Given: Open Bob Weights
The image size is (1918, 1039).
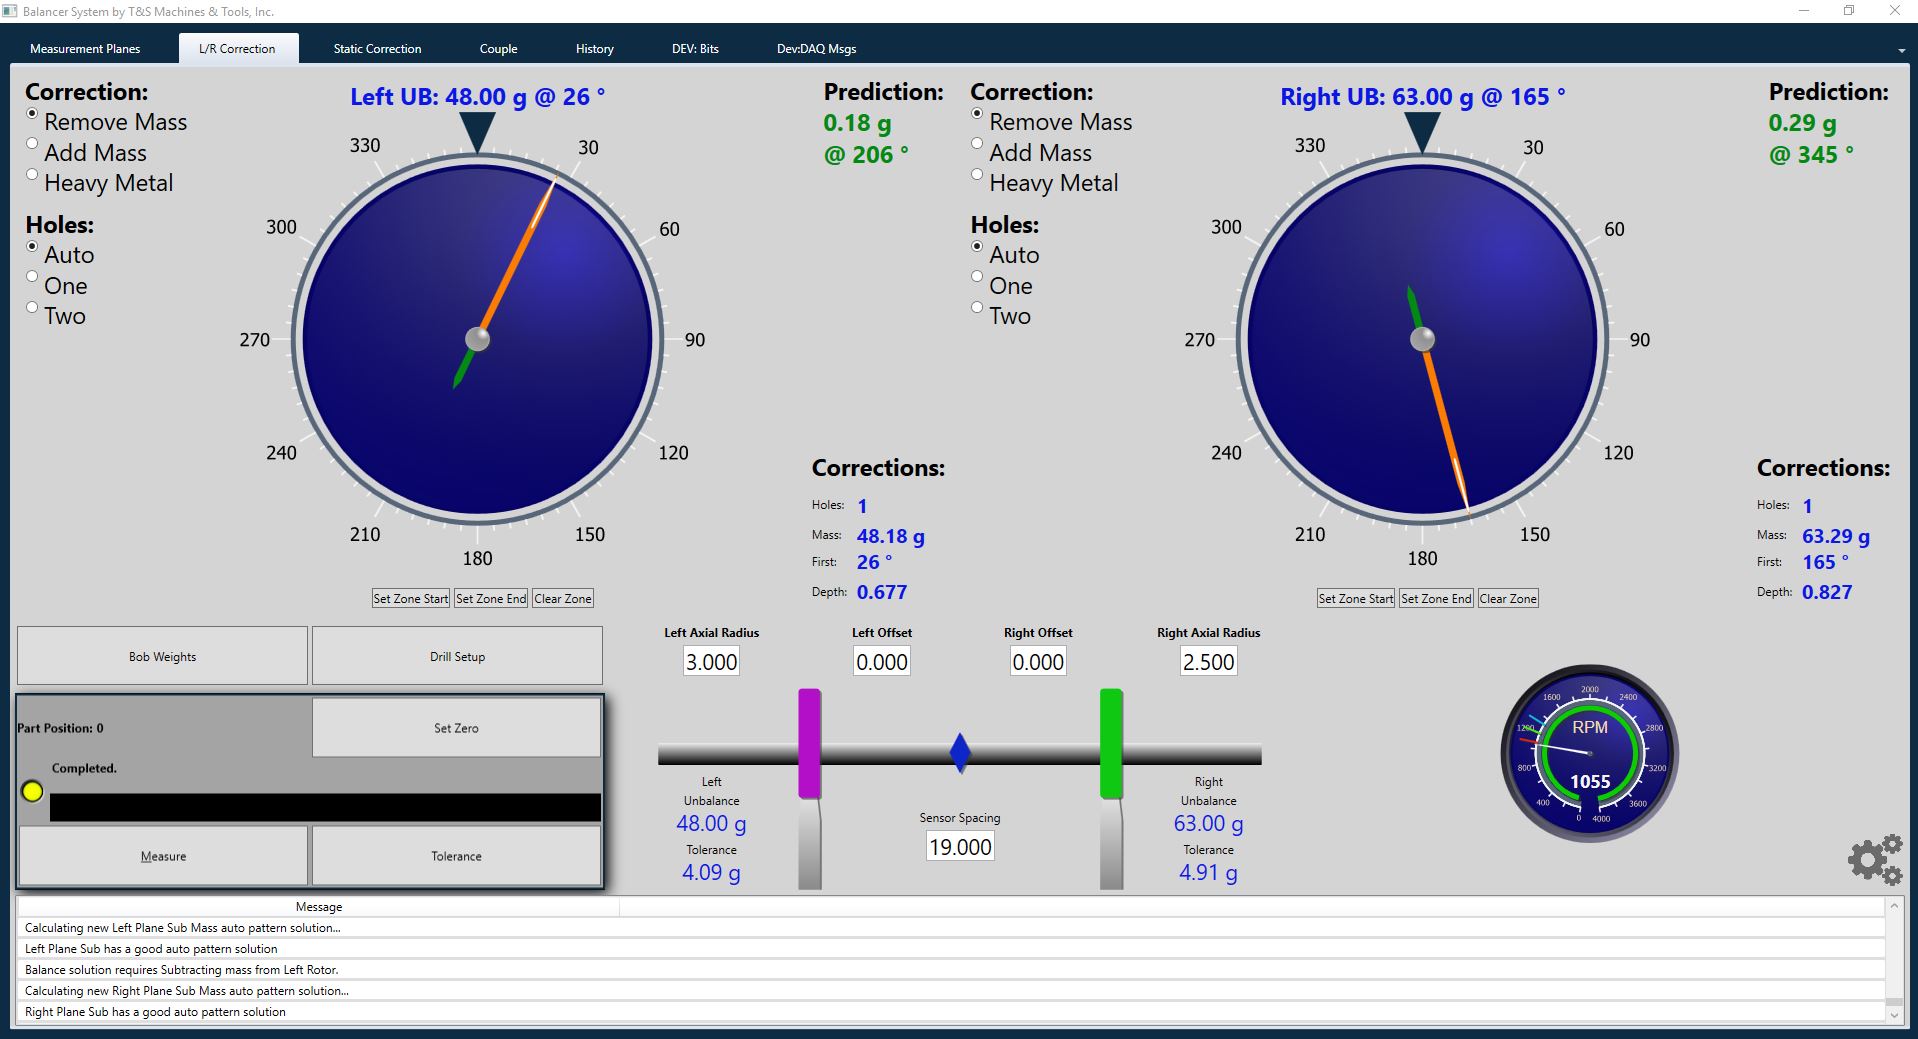Looking at the screenshot, I should pos(162,656).
